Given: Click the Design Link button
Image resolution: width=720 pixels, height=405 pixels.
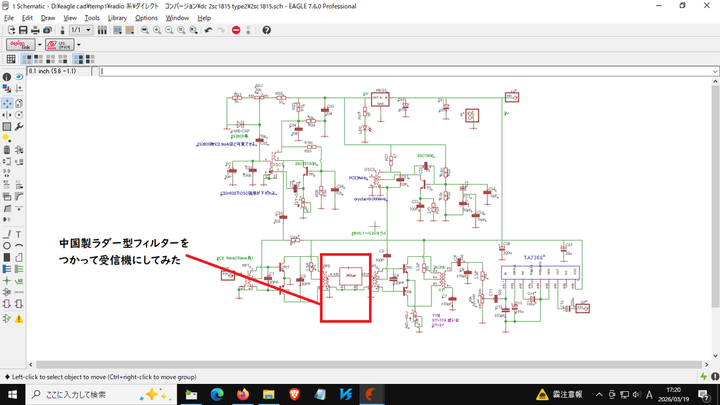Looking at the screenshot, I should [x=19, y=45].
